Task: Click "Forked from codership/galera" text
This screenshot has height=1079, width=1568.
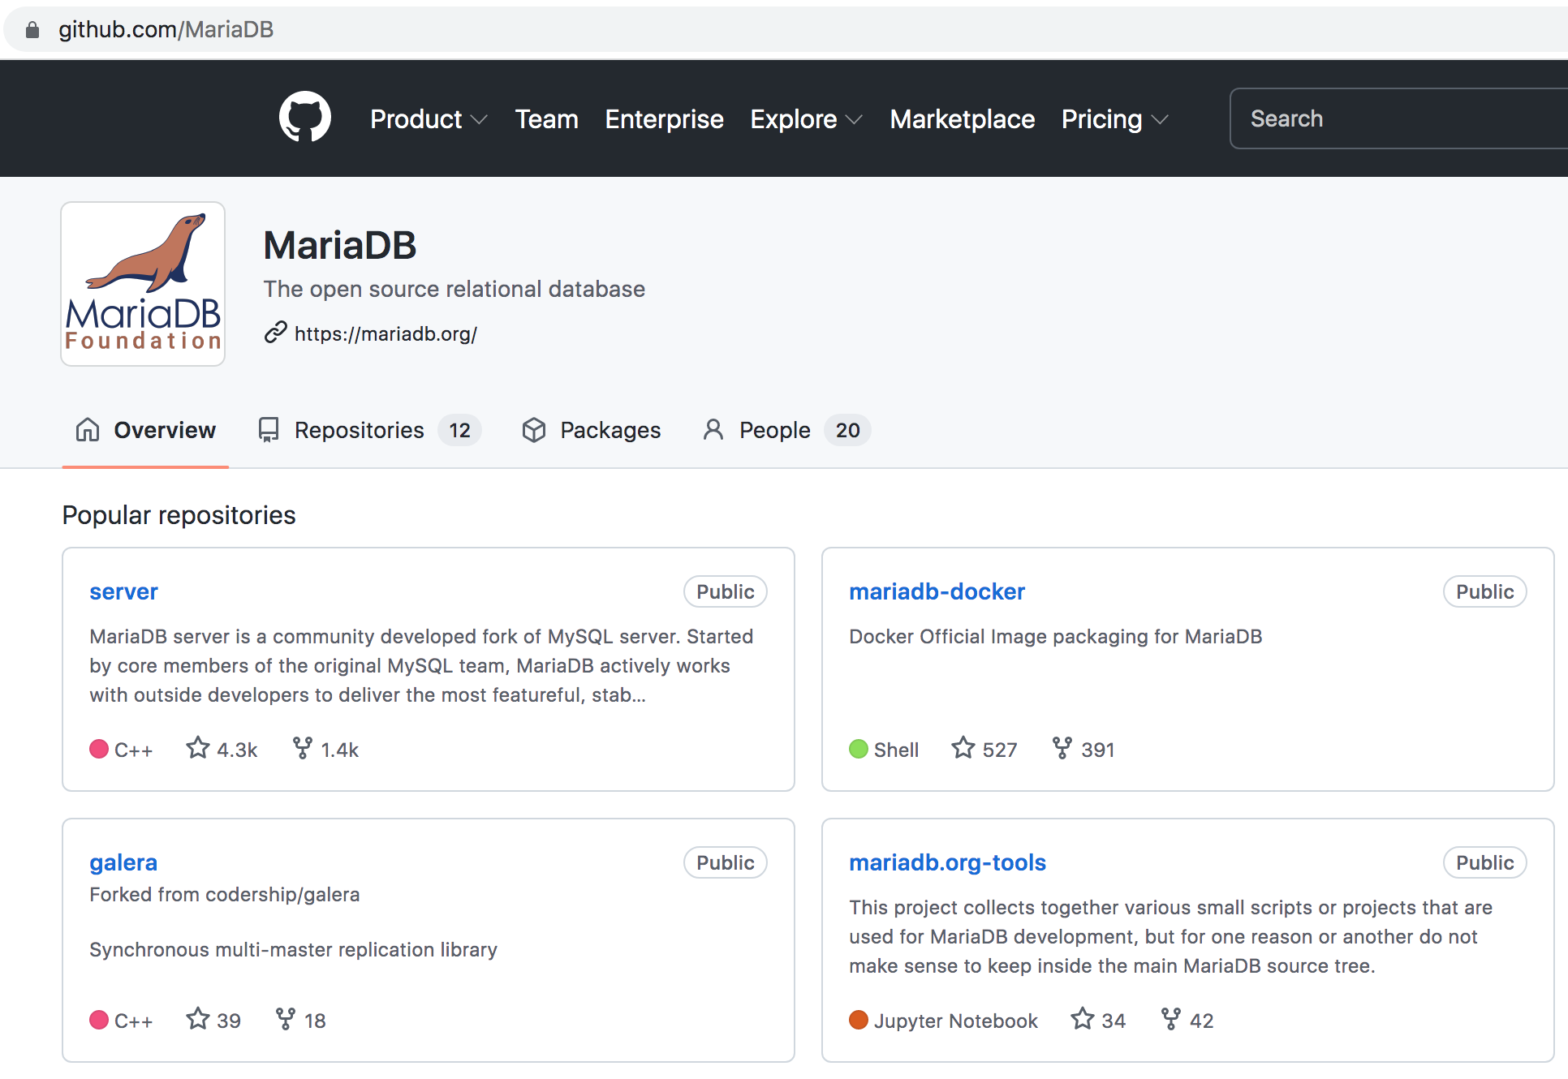Action: 224,894
